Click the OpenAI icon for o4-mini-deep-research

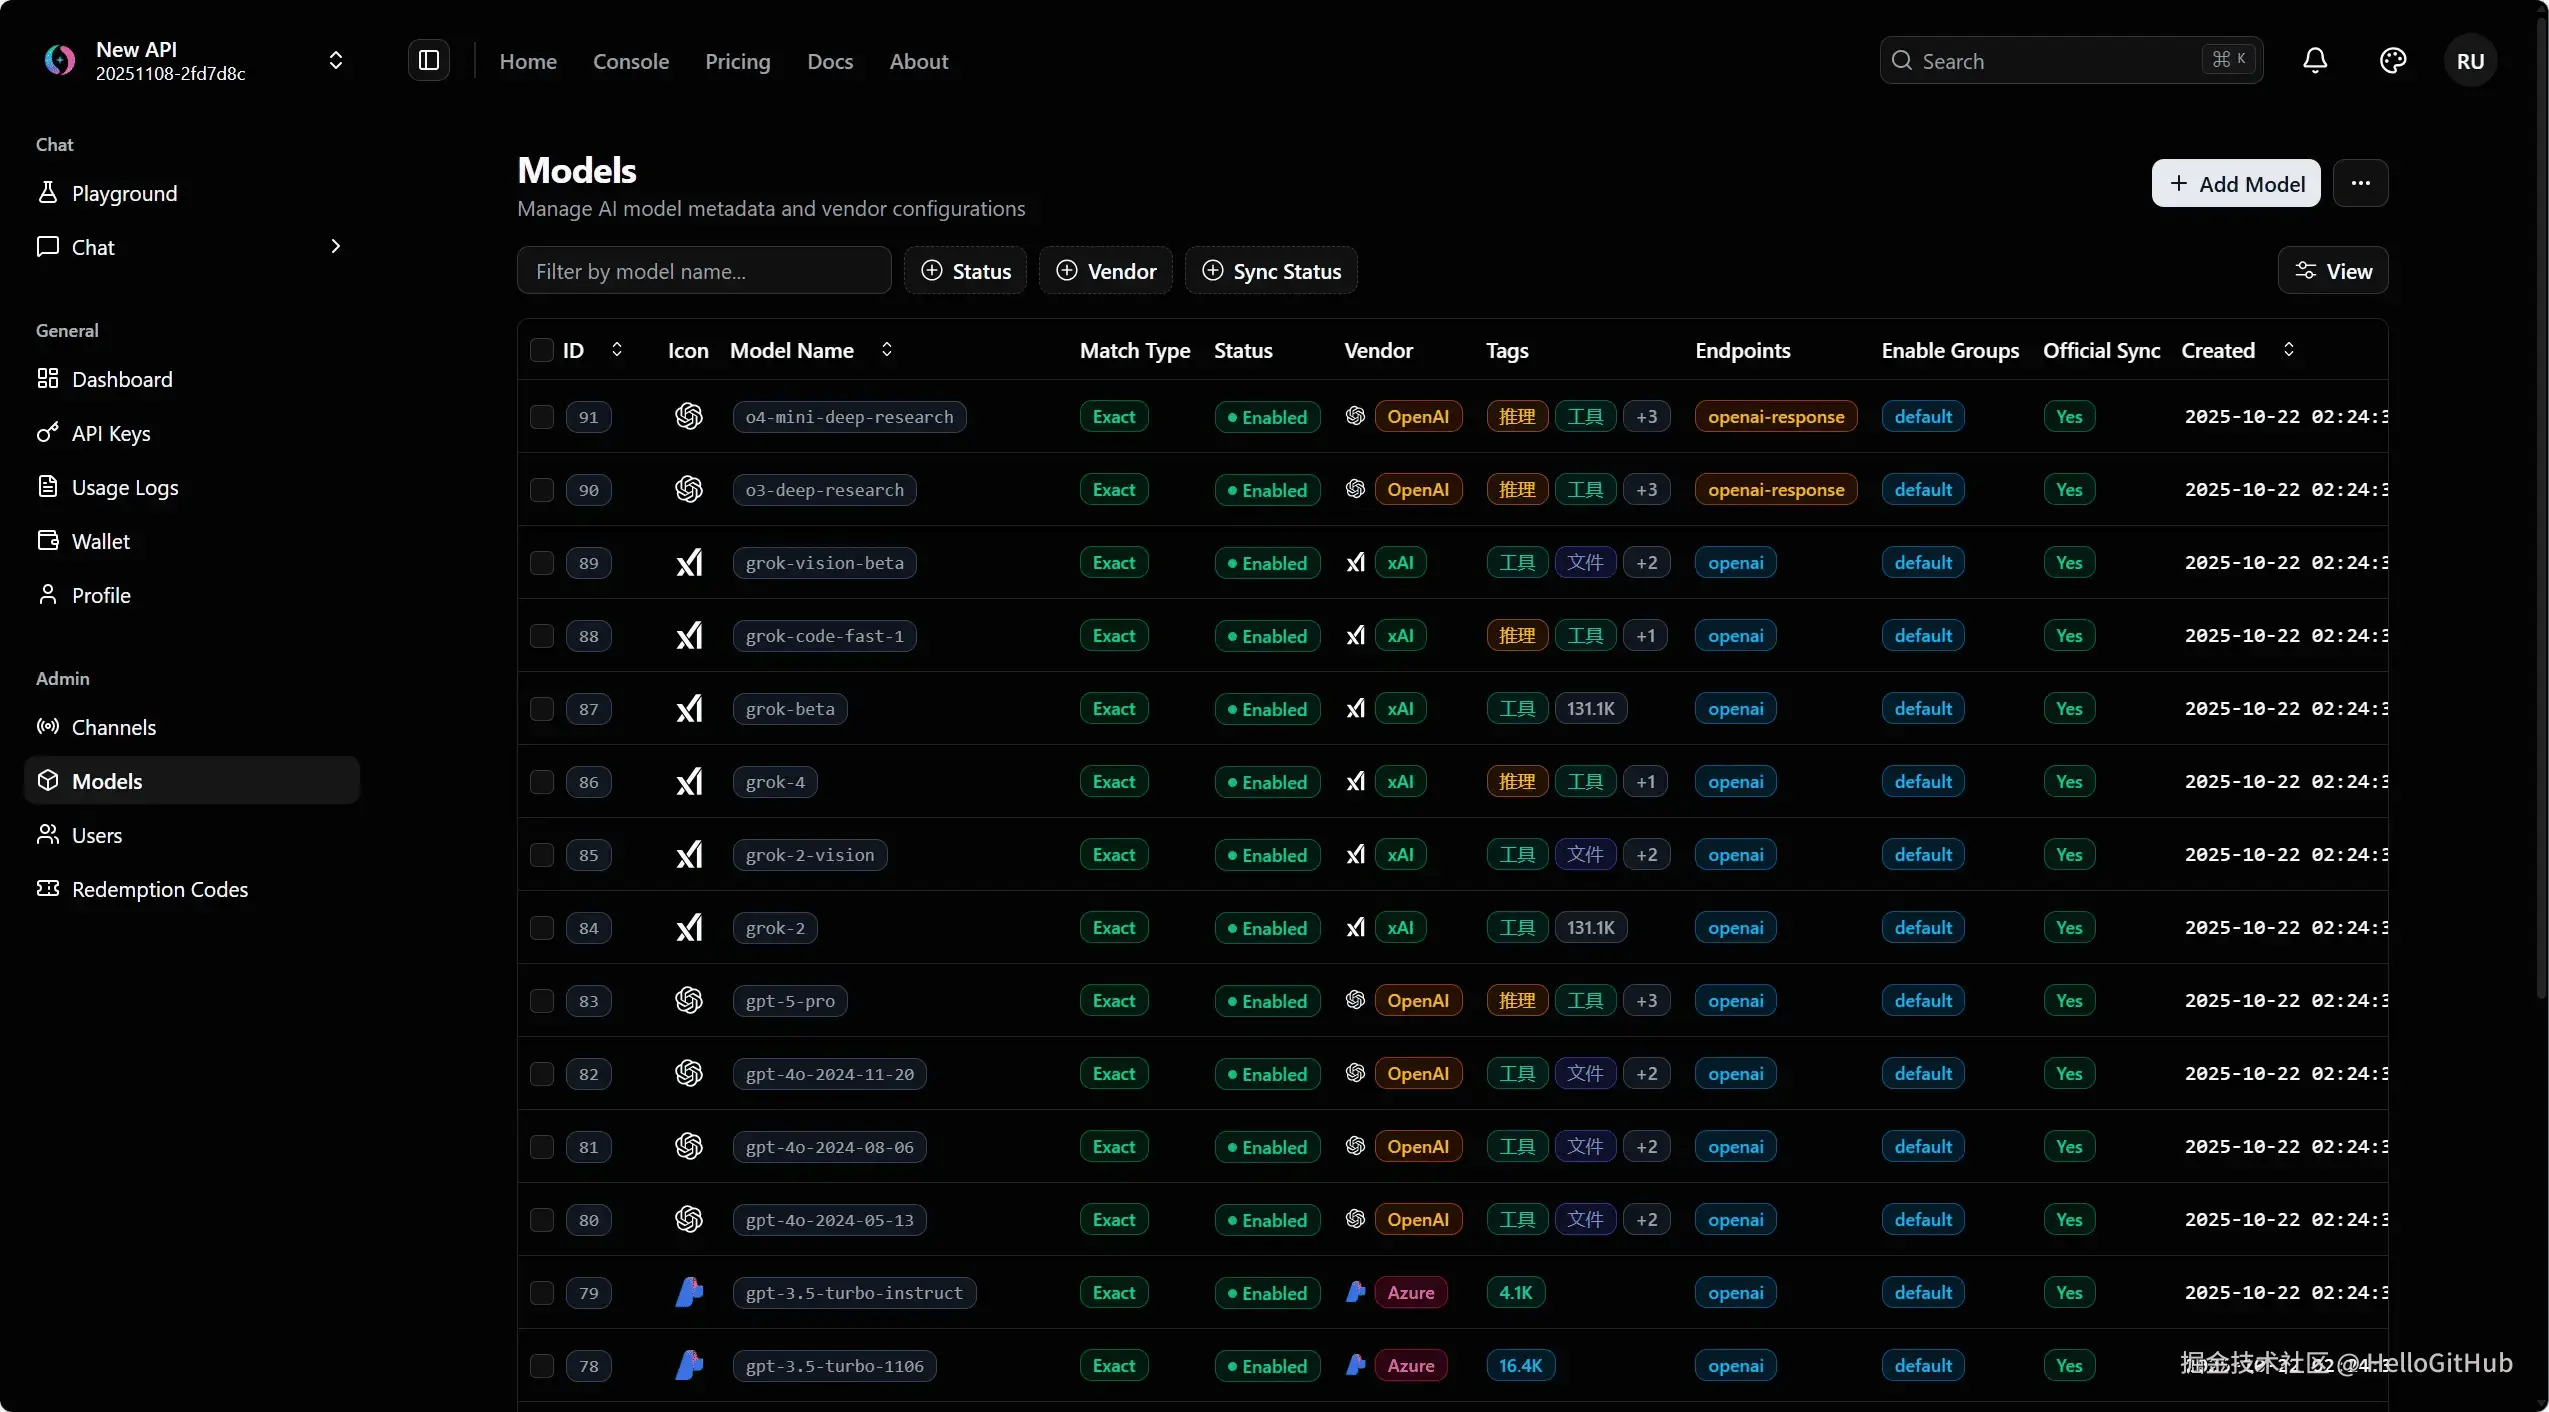[x=689, y=417]
